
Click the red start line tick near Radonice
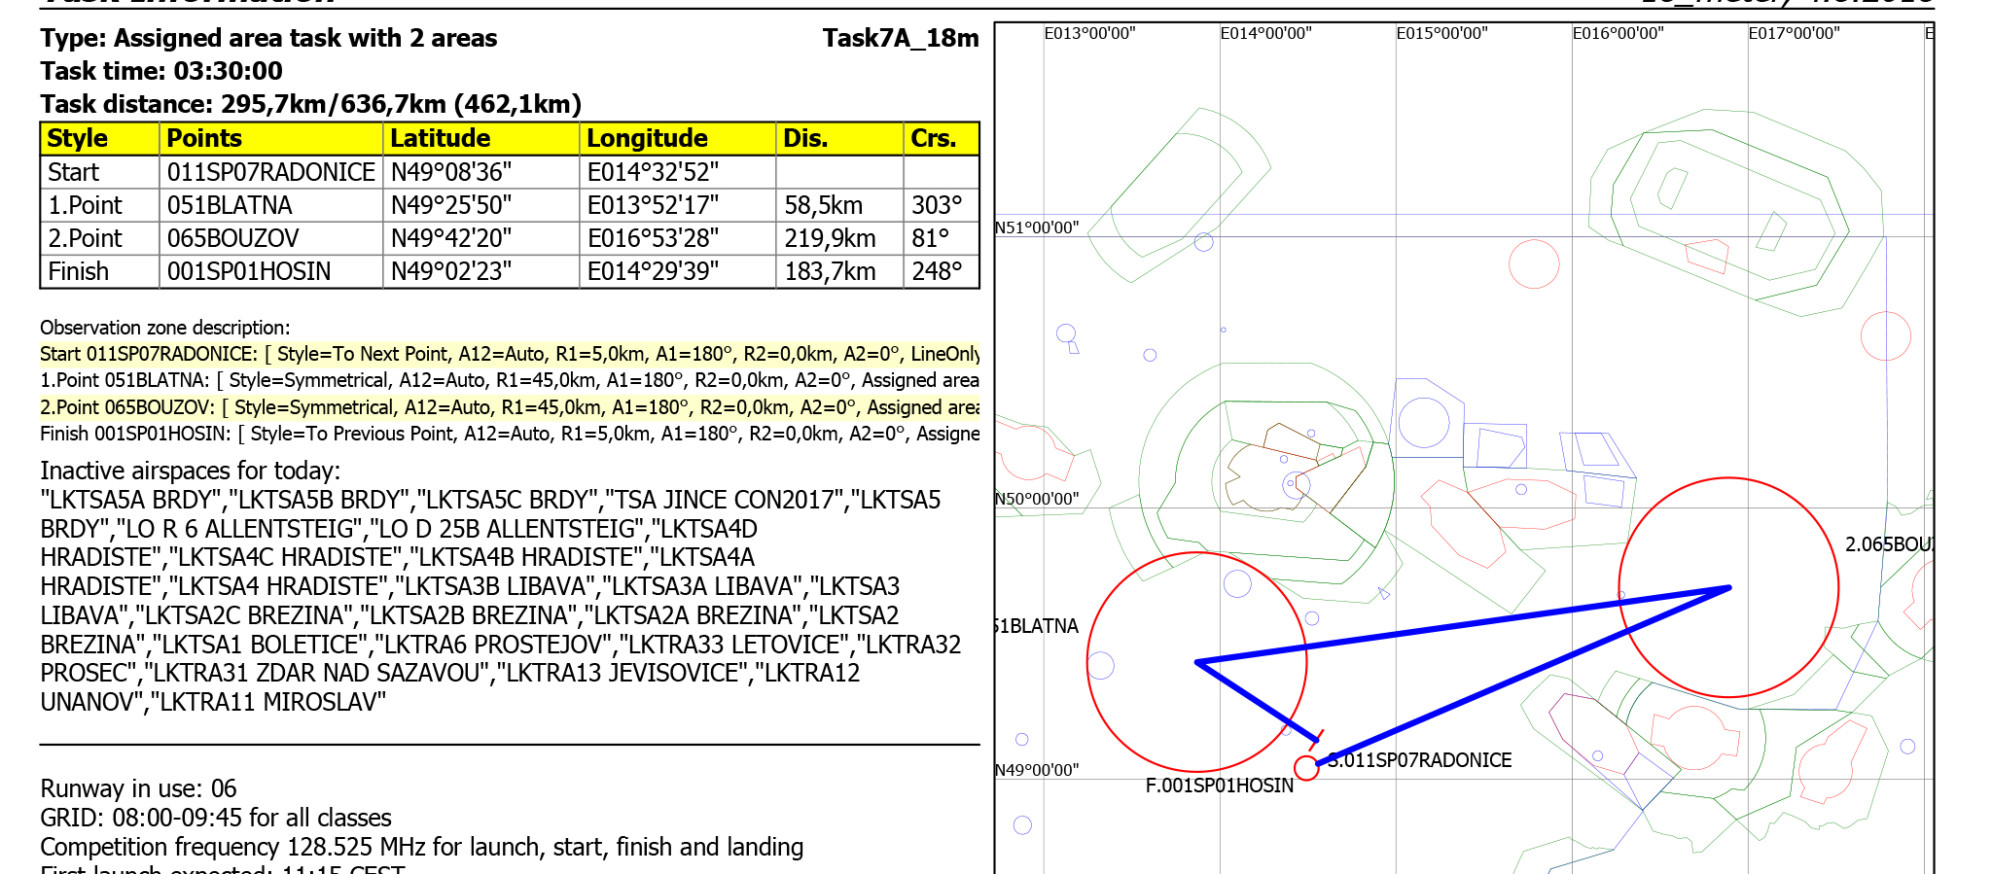click(x=1316, y=740)
